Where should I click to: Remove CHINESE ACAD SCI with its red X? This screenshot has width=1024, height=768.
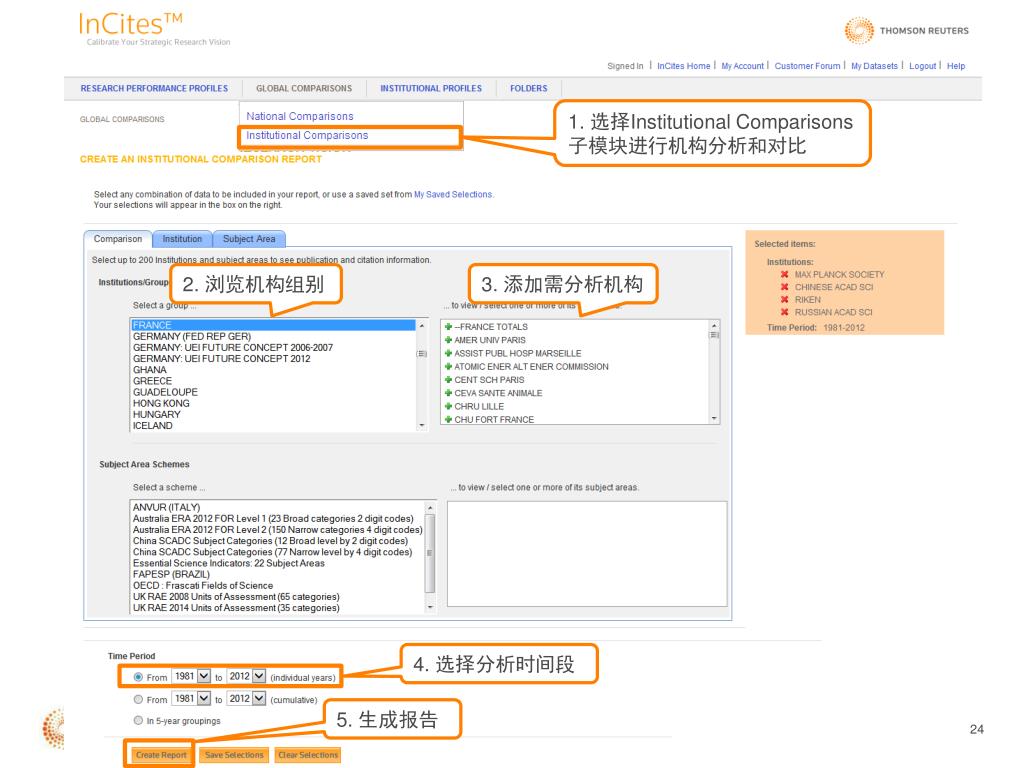[x=784, y=287]
